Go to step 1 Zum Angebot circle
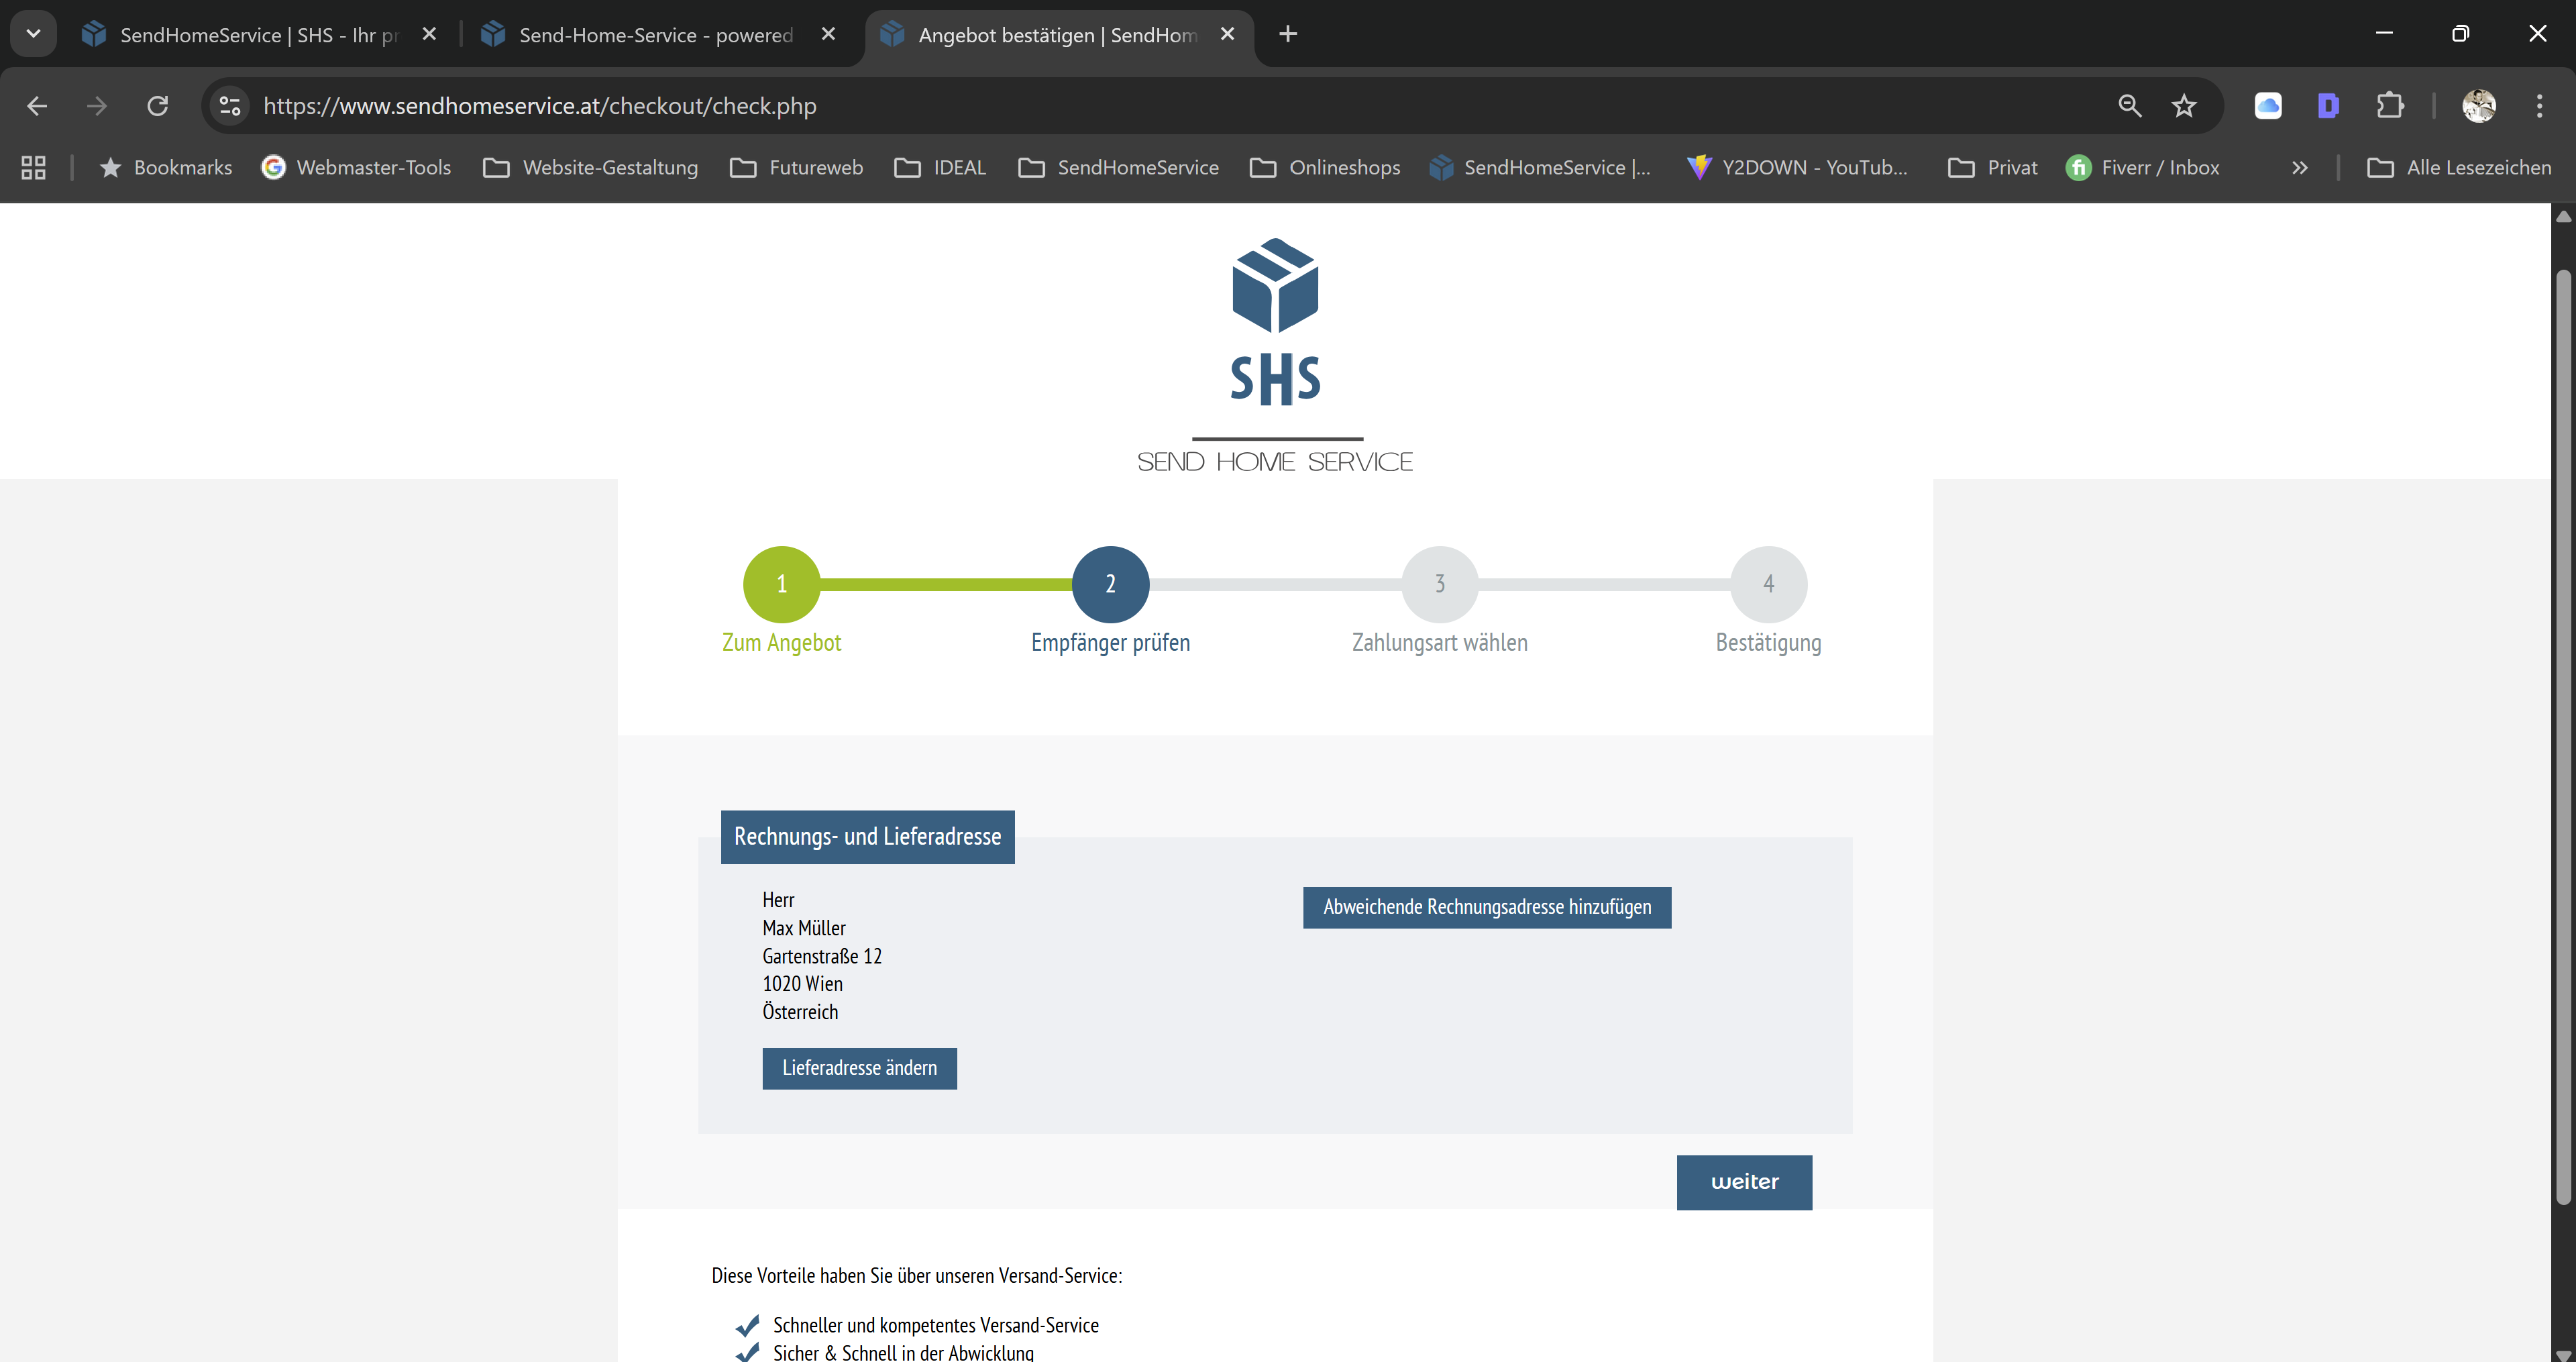This screenshot has width=2576, height=1362. pyautogui.click(x=781, y=584)
